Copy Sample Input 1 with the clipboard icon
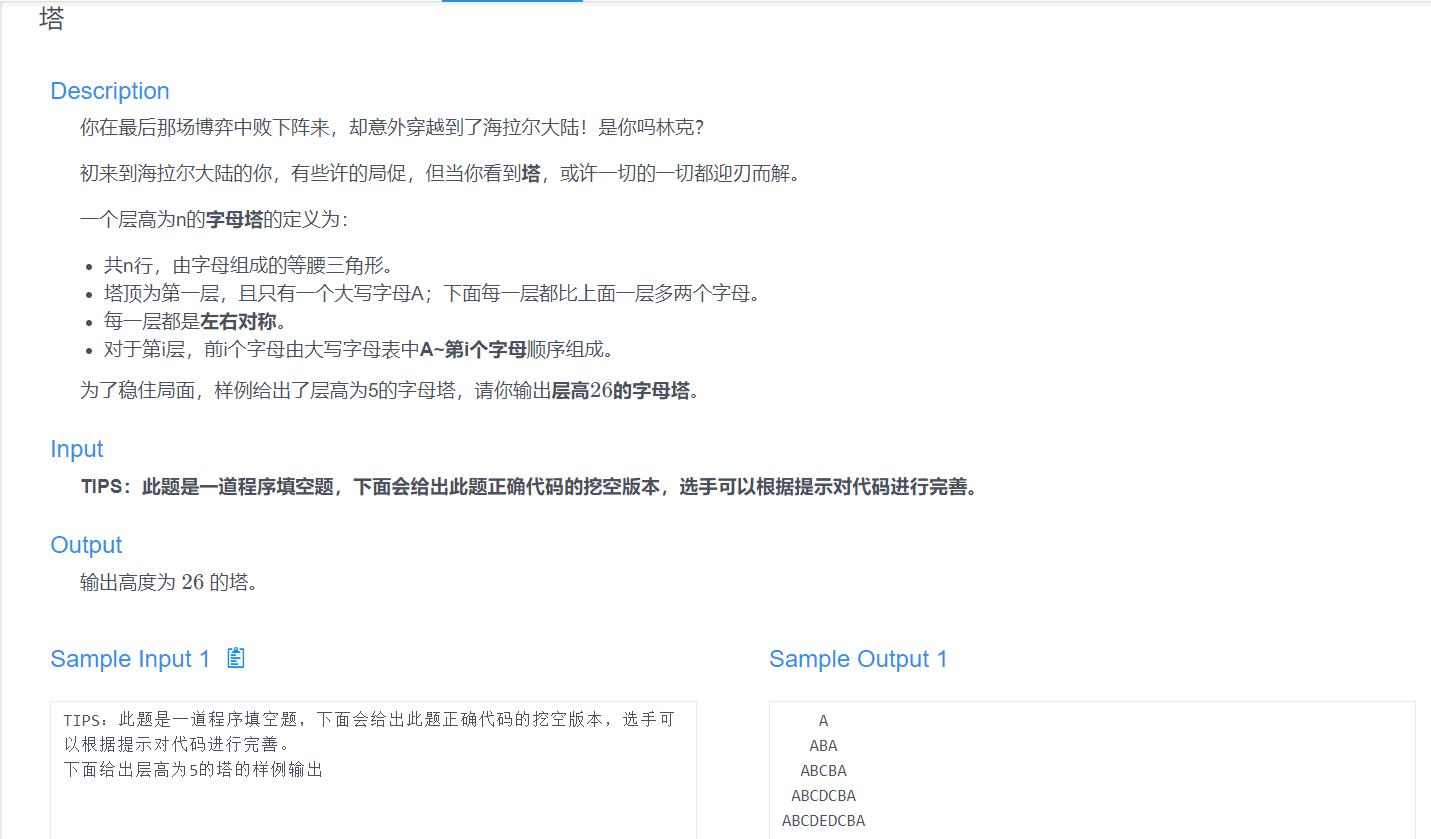The height and width of the screenshot is (839, 1431). pyautogui.click(x=236, y=658)
